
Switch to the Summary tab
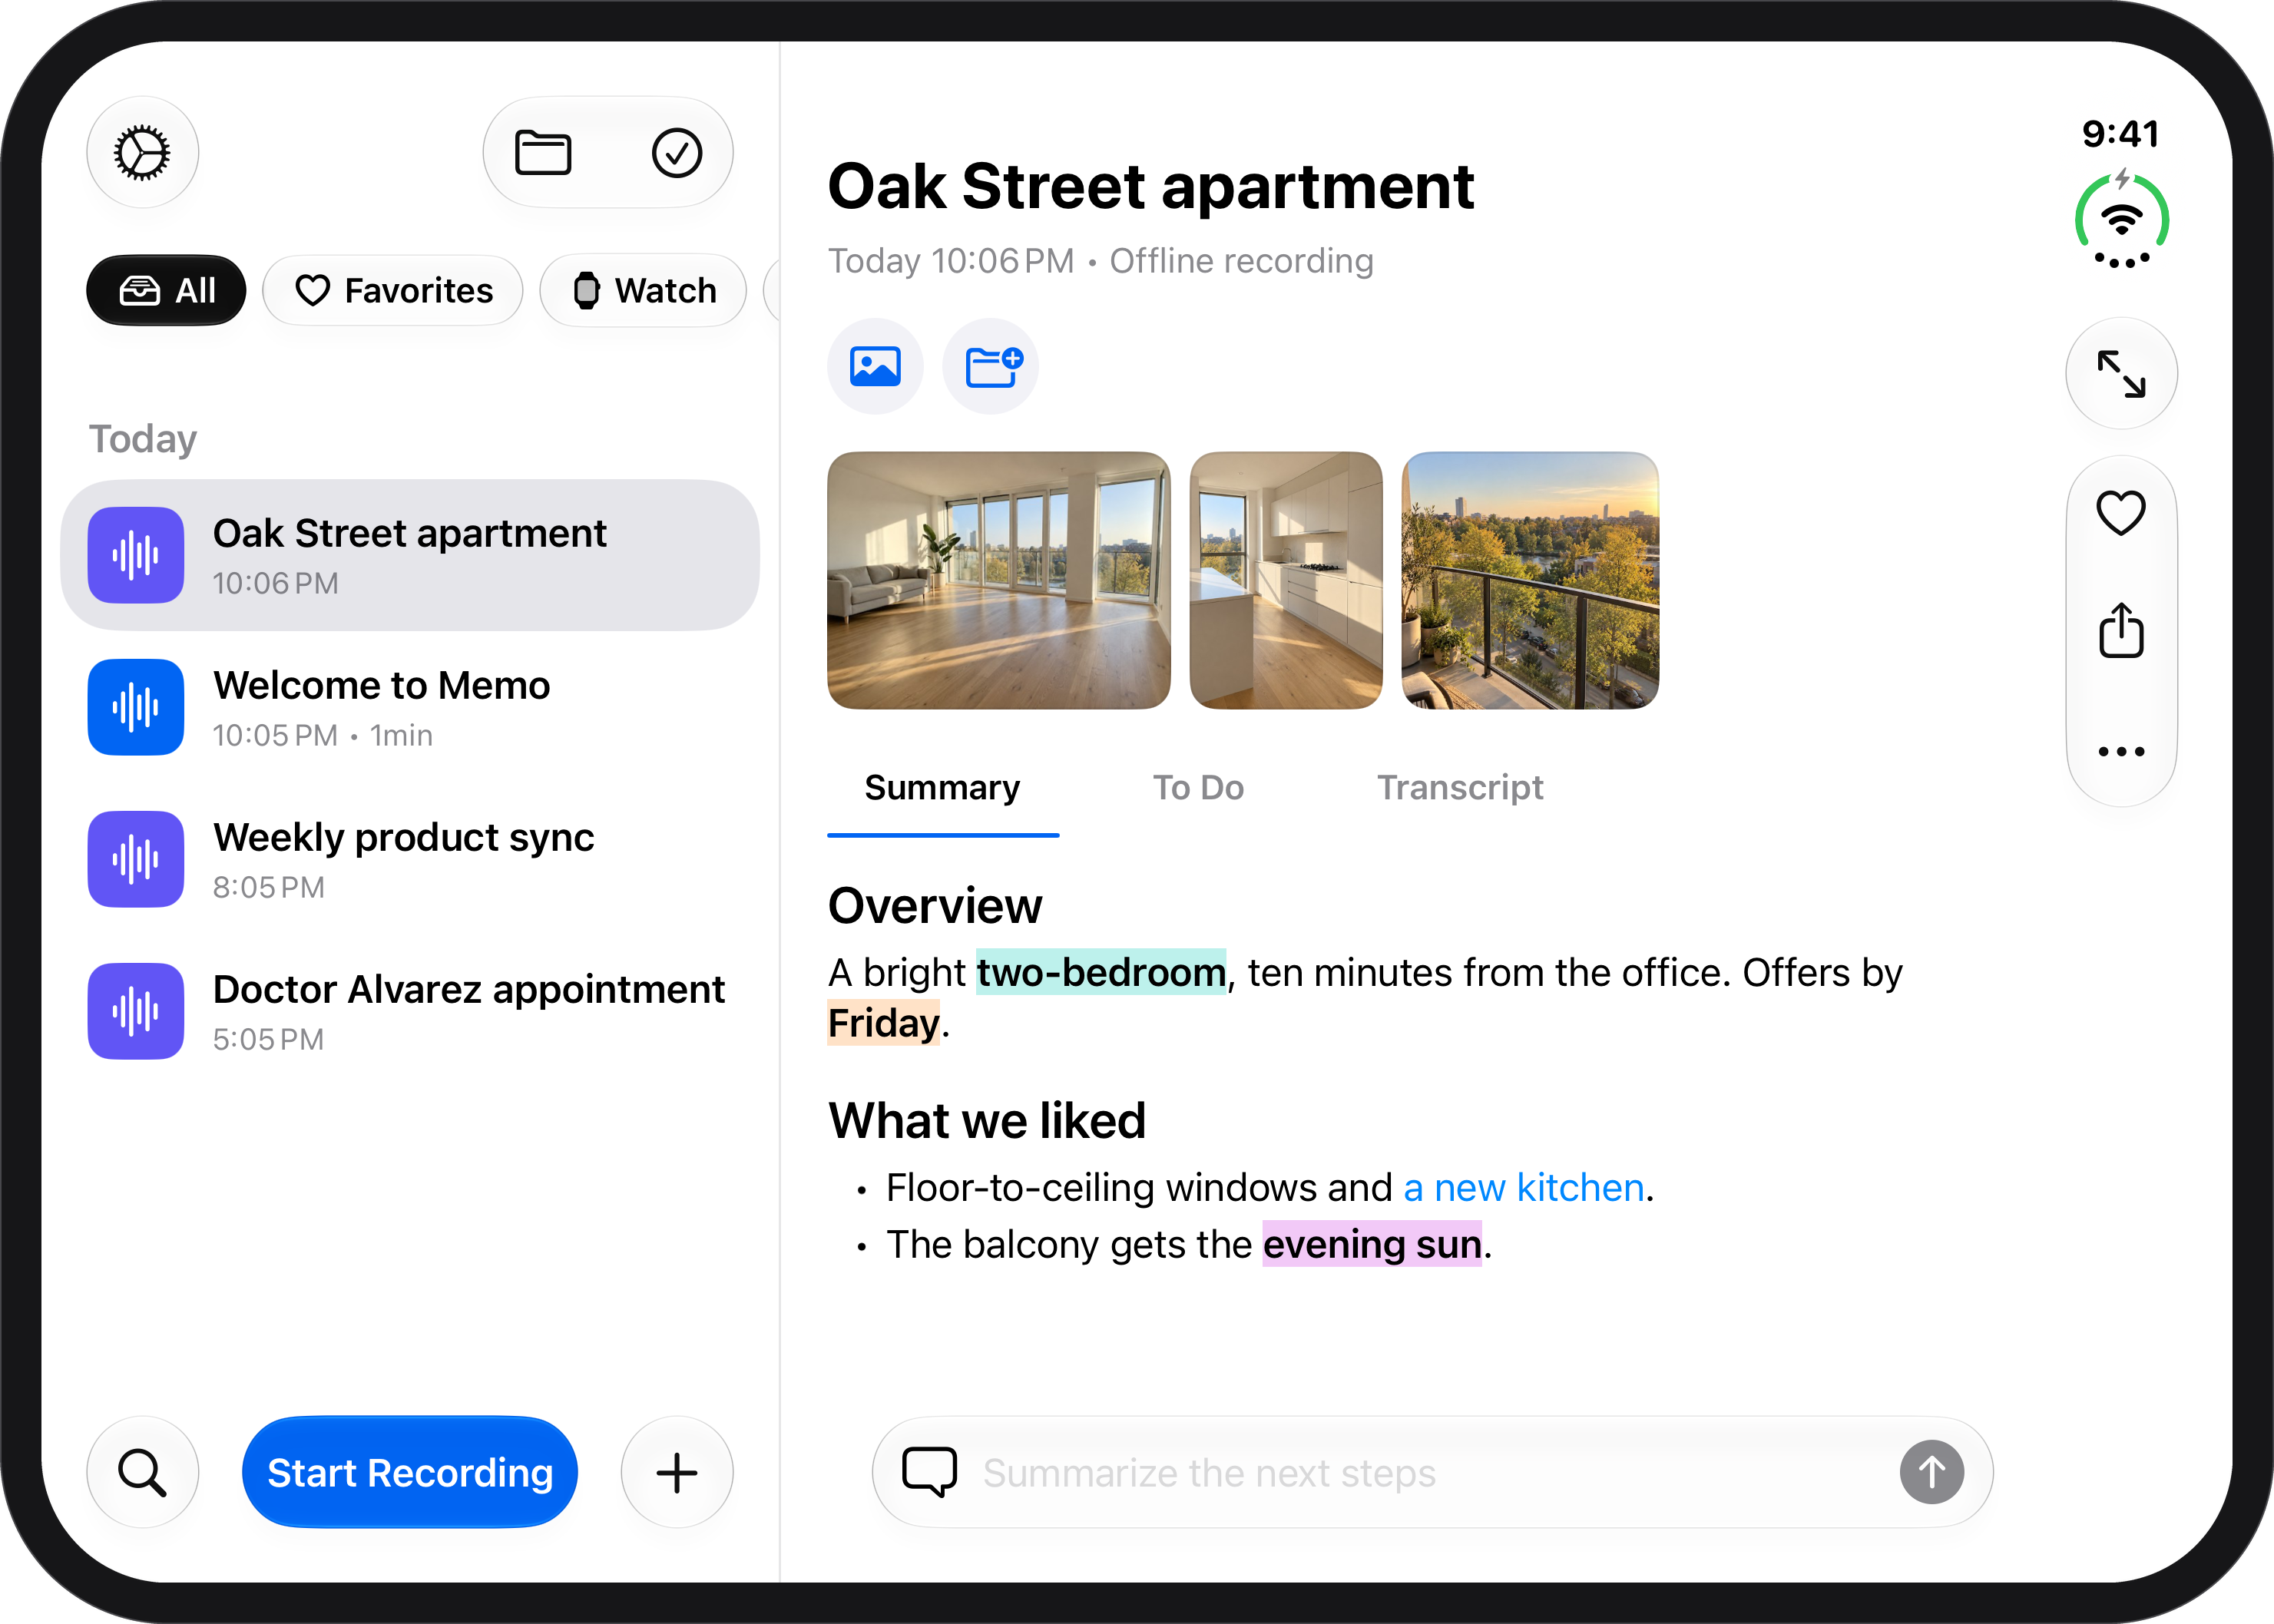click(942, 788)
